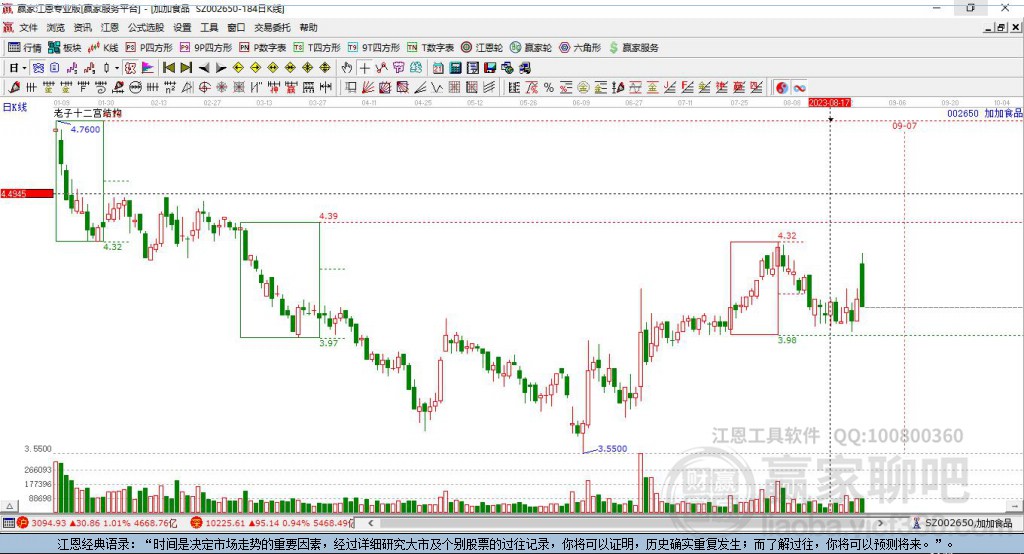Image resolution: width=1024 pixels, height=554 pixels.
Task: Open the 9T四方形 tool
Action: (x=374, y=48)
